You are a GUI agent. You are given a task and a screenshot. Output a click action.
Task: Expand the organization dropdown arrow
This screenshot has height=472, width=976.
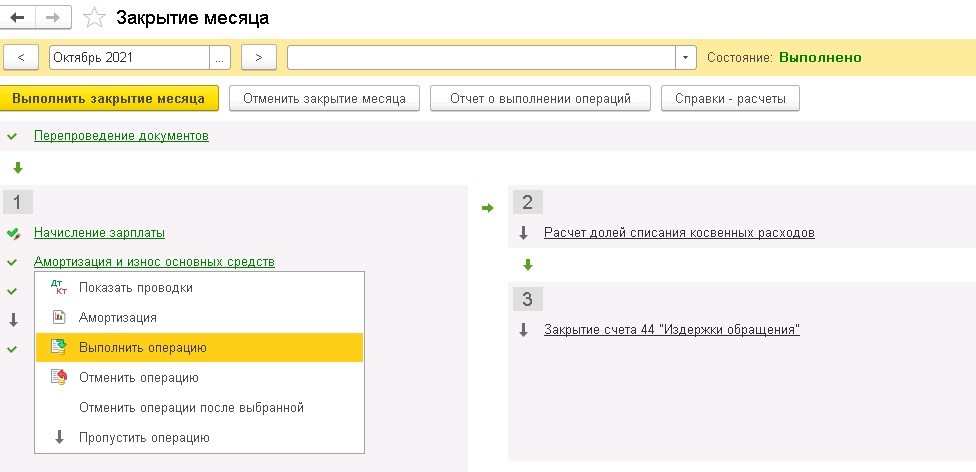[685, 57]
